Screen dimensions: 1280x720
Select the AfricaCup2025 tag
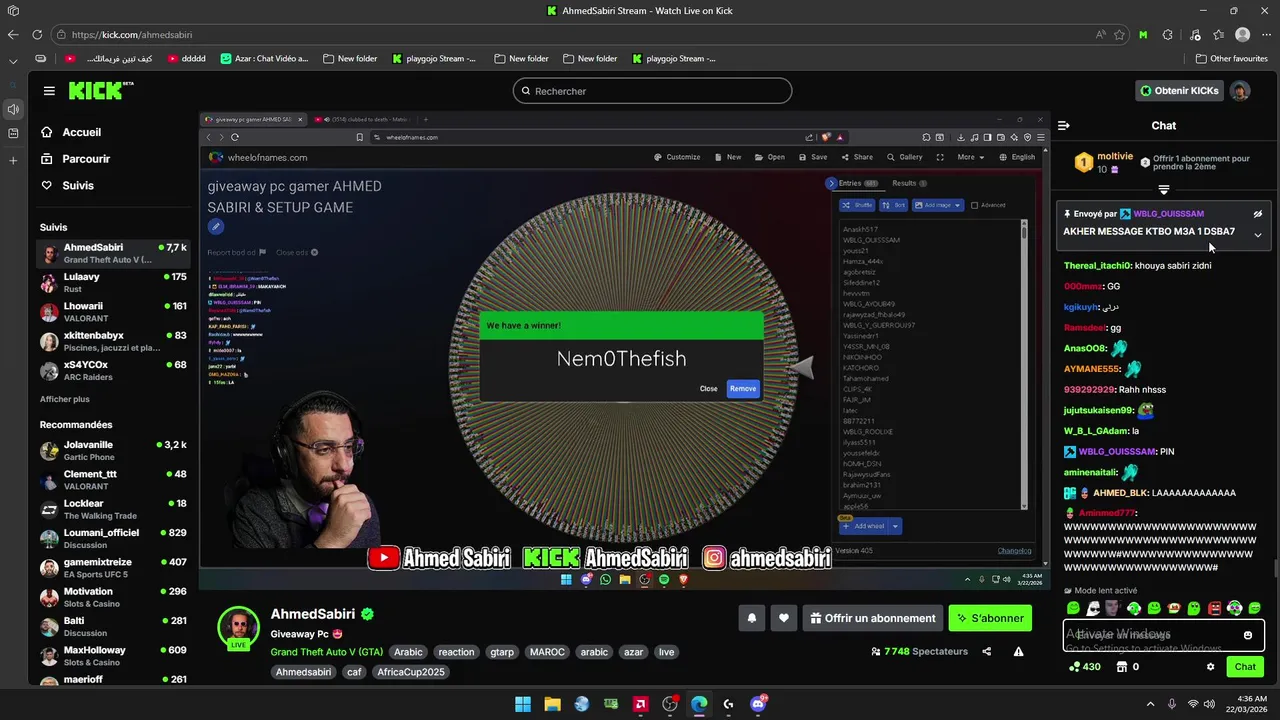pos(411,672)
